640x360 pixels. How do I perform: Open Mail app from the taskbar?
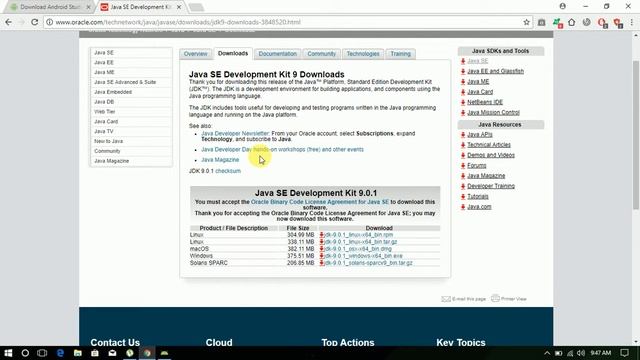pos(113,353)
